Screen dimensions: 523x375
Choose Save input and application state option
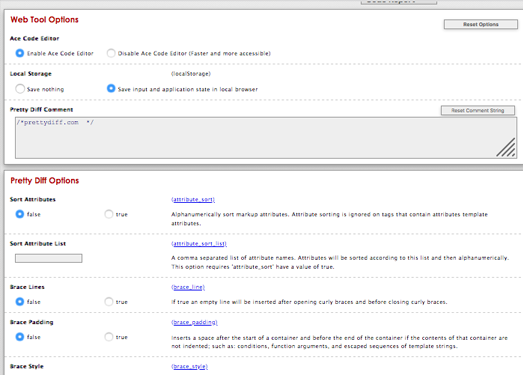point(111,88)
